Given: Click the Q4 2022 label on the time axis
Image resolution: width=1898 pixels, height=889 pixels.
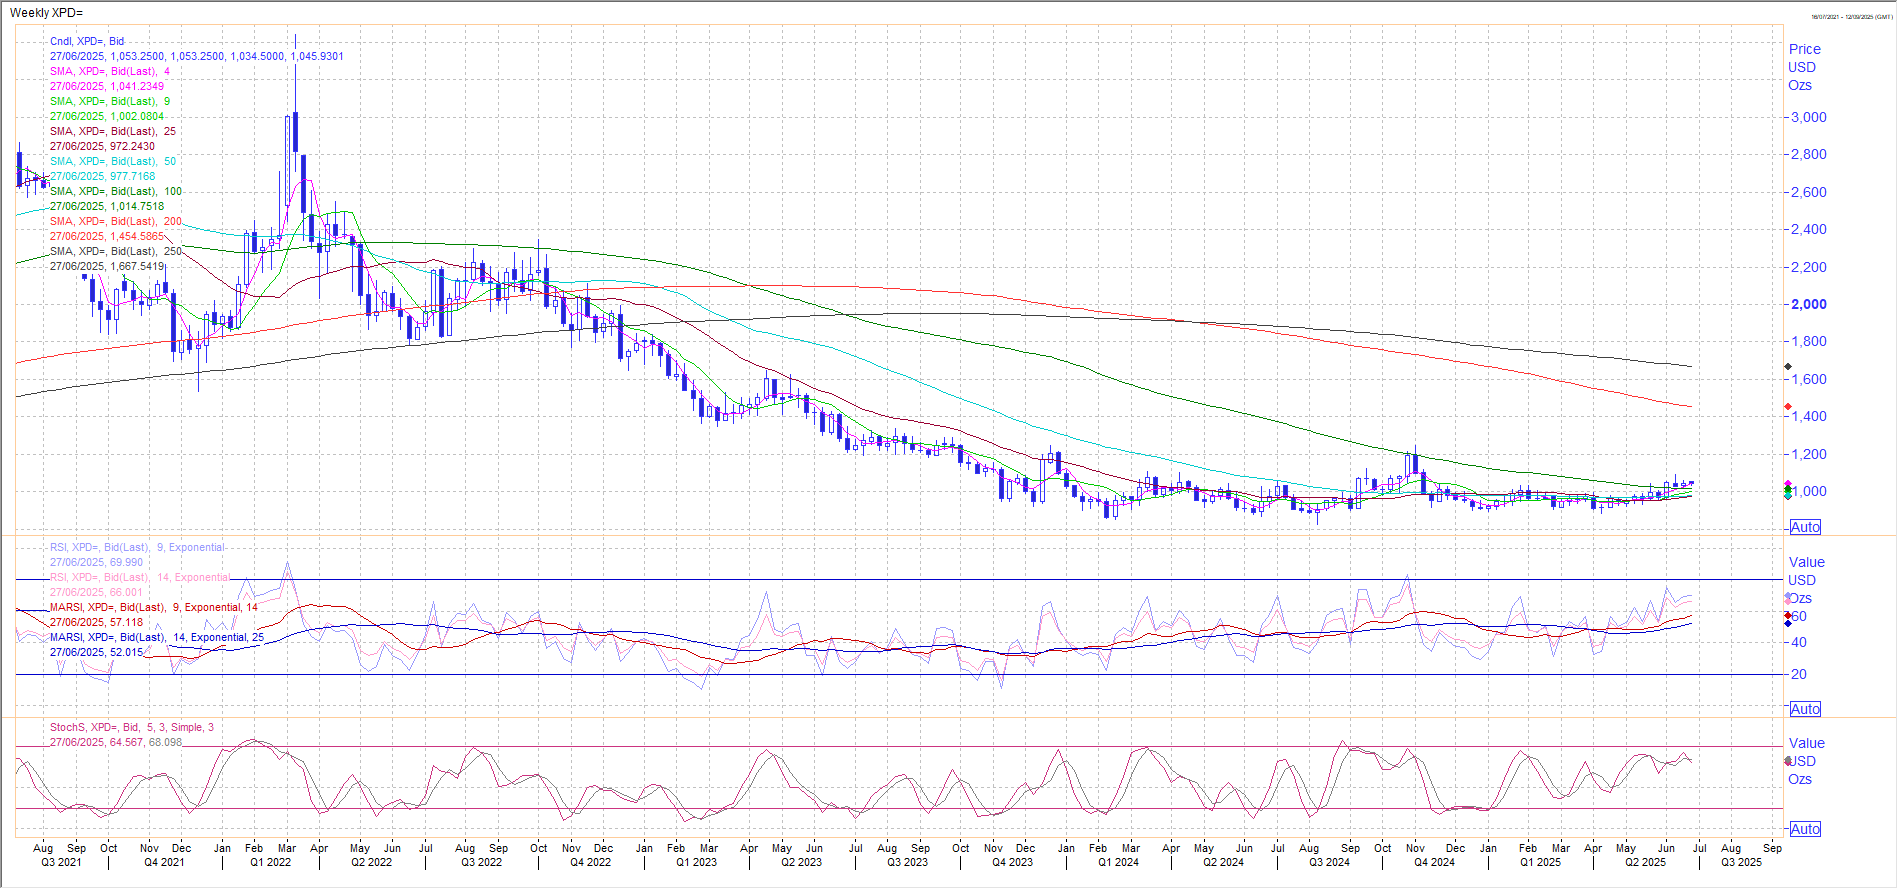Looking at the screenshot, I should 590,862.
